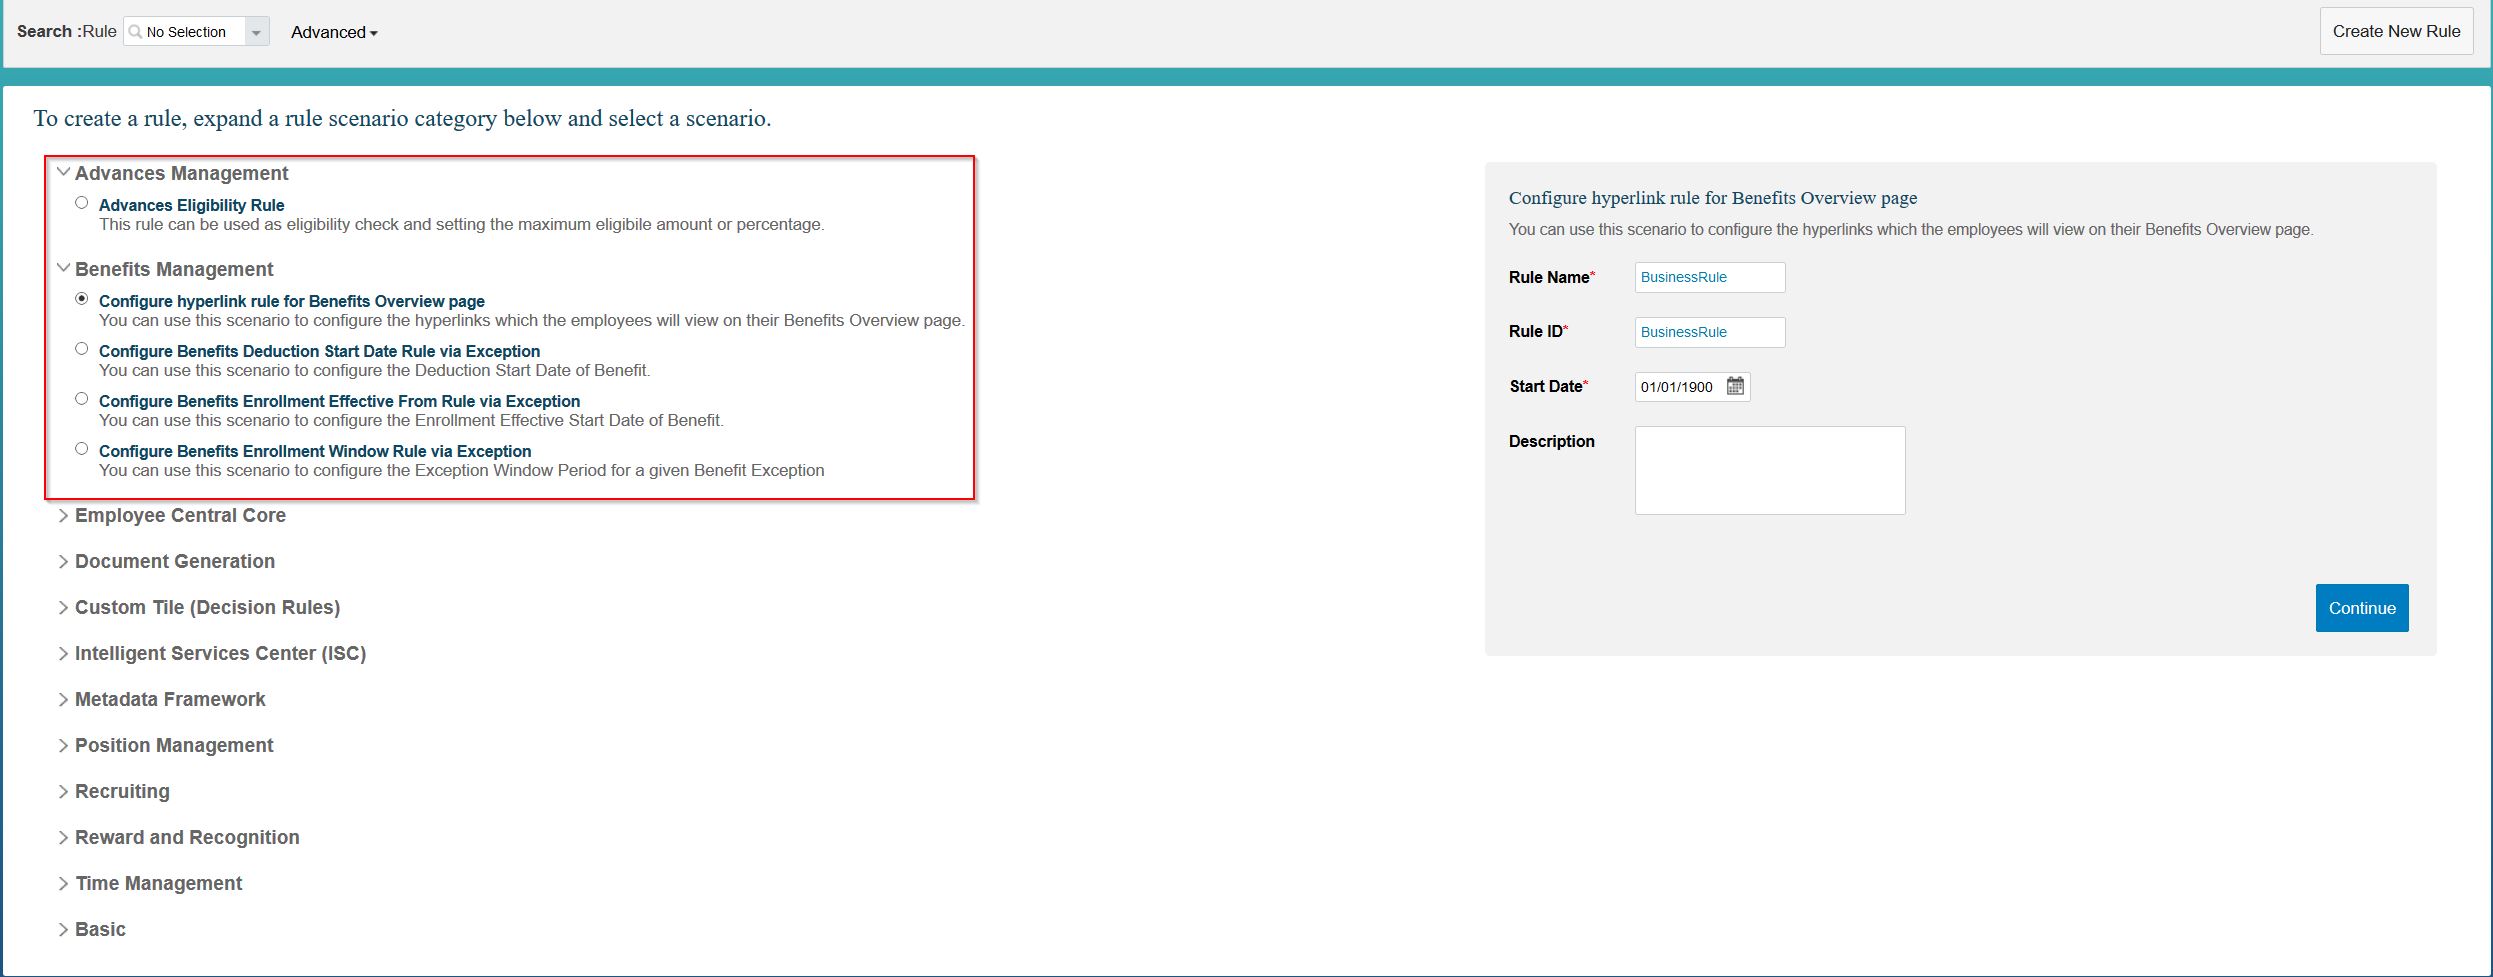
Task: Click the Start Date text field
Action: coord(1680,387)
